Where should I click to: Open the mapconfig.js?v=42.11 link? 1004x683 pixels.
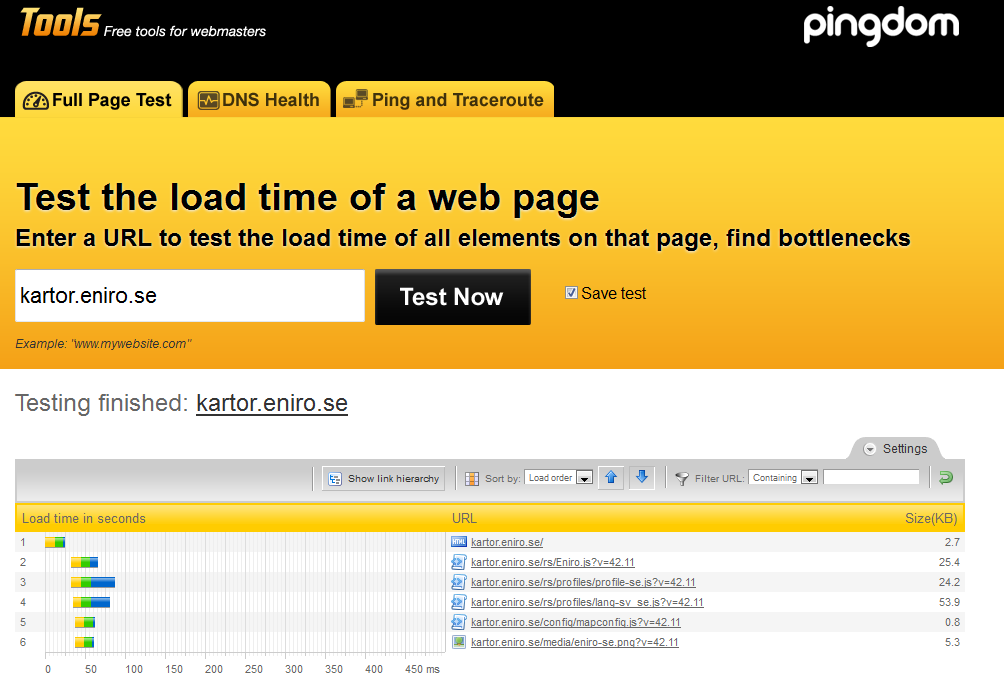click(x=576, y=622)
